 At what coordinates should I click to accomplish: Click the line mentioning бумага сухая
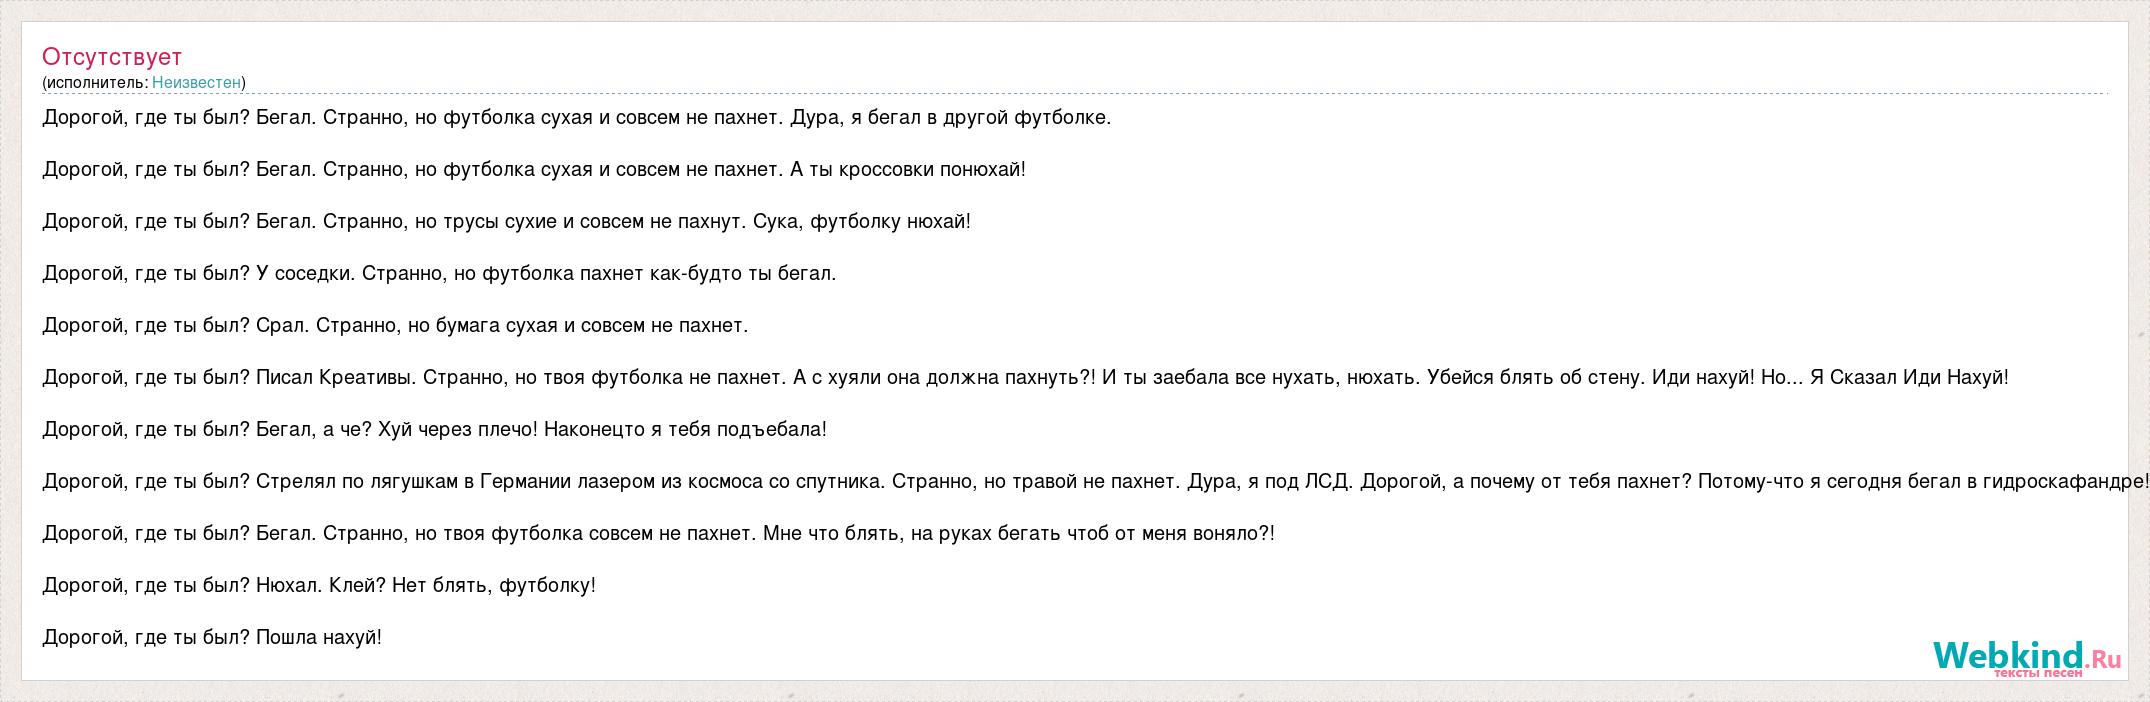coord(395,325)
